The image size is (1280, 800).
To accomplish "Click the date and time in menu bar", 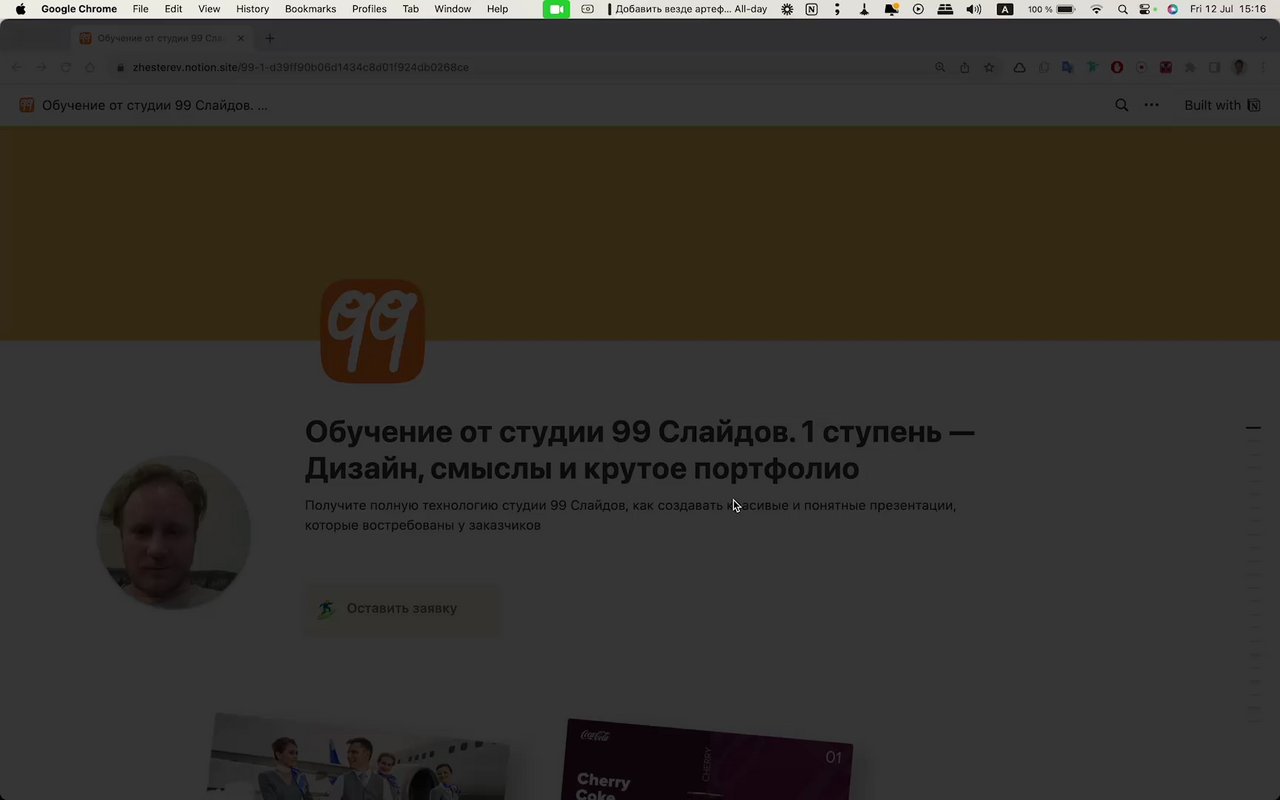I will click(1228, 9).
